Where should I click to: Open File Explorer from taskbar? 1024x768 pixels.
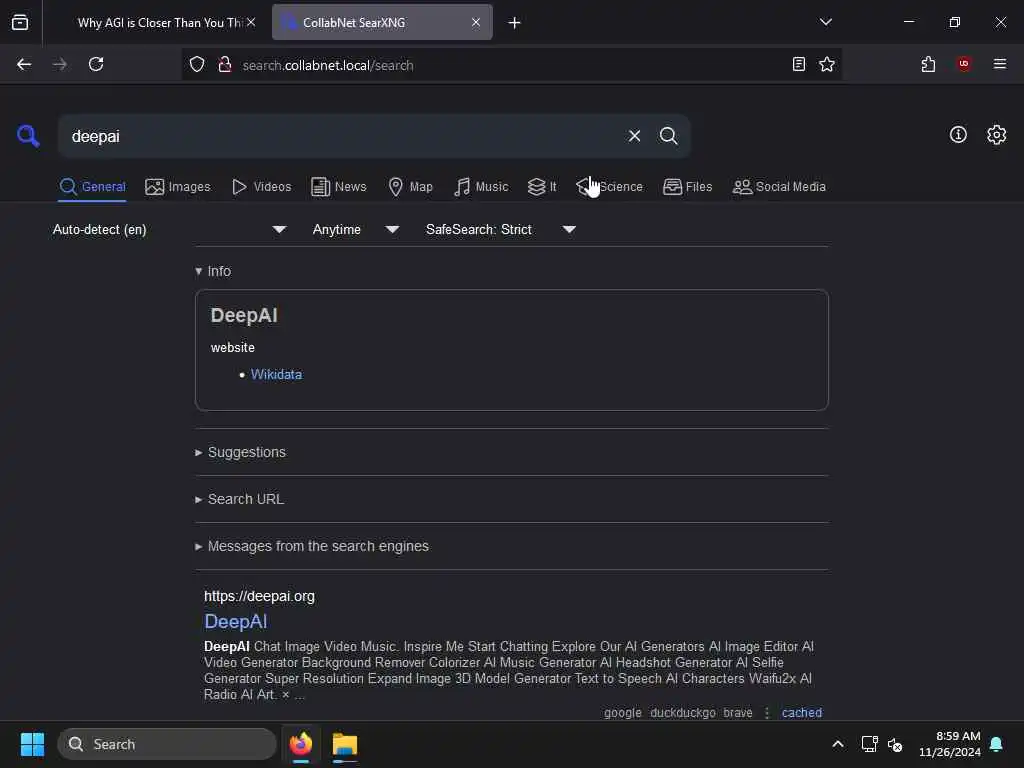(x=345, y=744)
